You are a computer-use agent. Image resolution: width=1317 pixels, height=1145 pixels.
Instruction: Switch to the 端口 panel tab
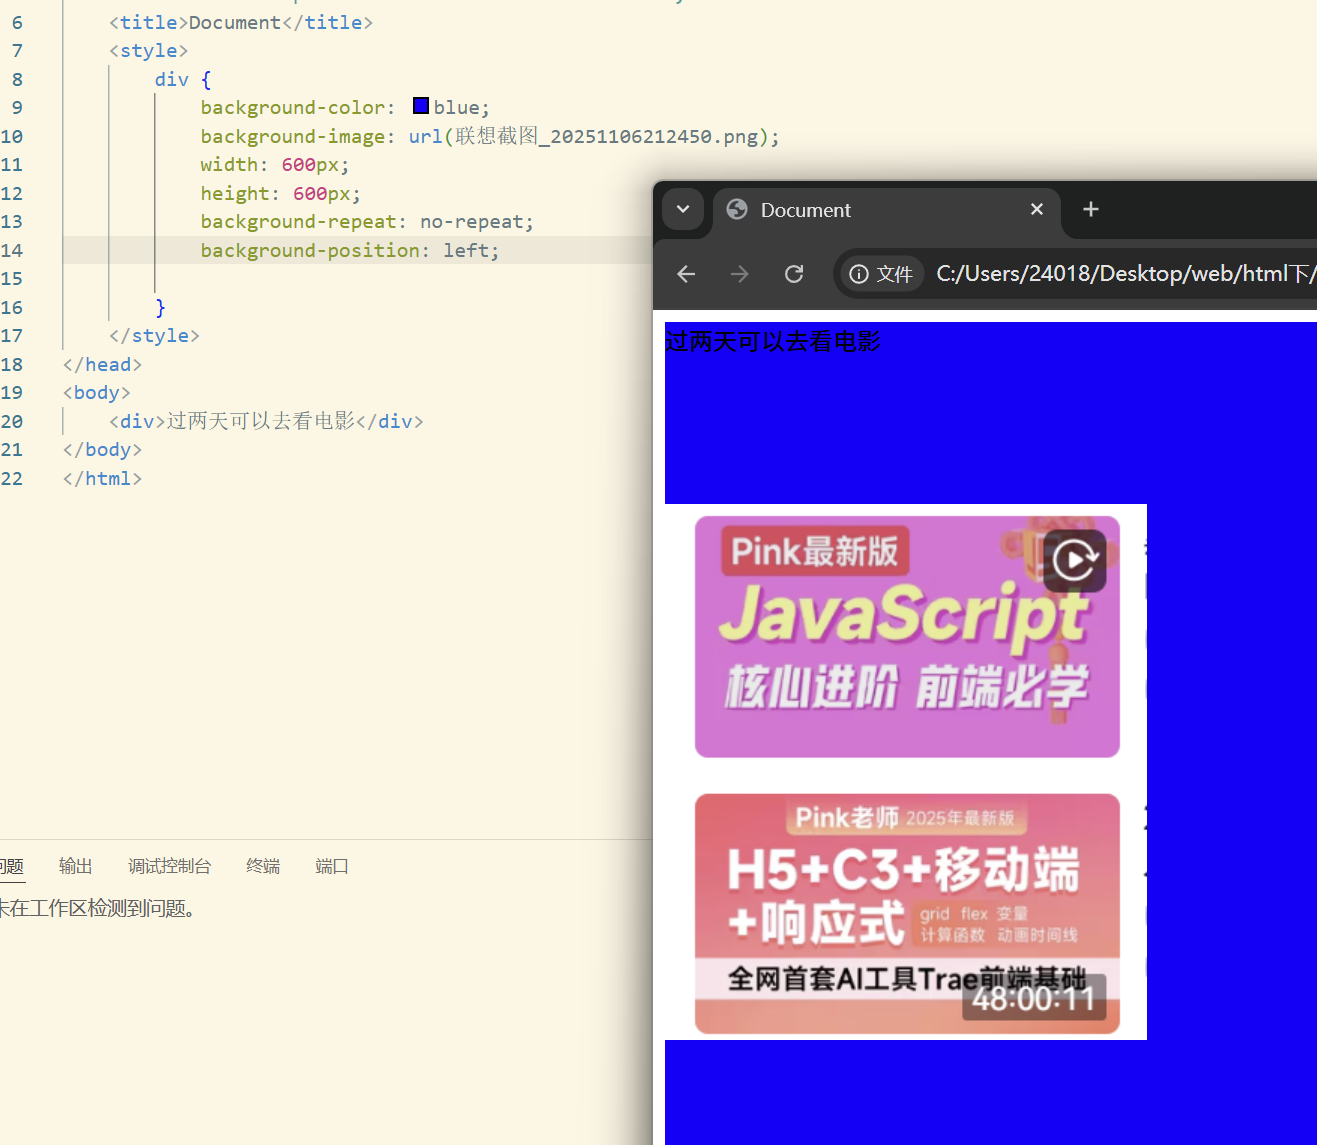pyautogui.click(x=332, y=866)
